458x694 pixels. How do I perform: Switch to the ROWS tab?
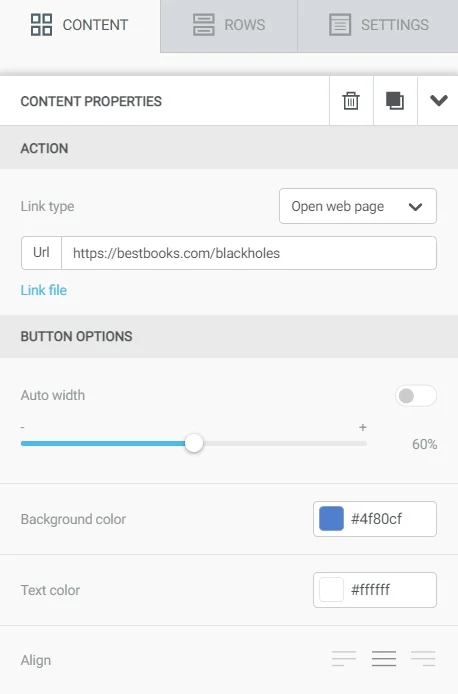click(x=229, y=26)
